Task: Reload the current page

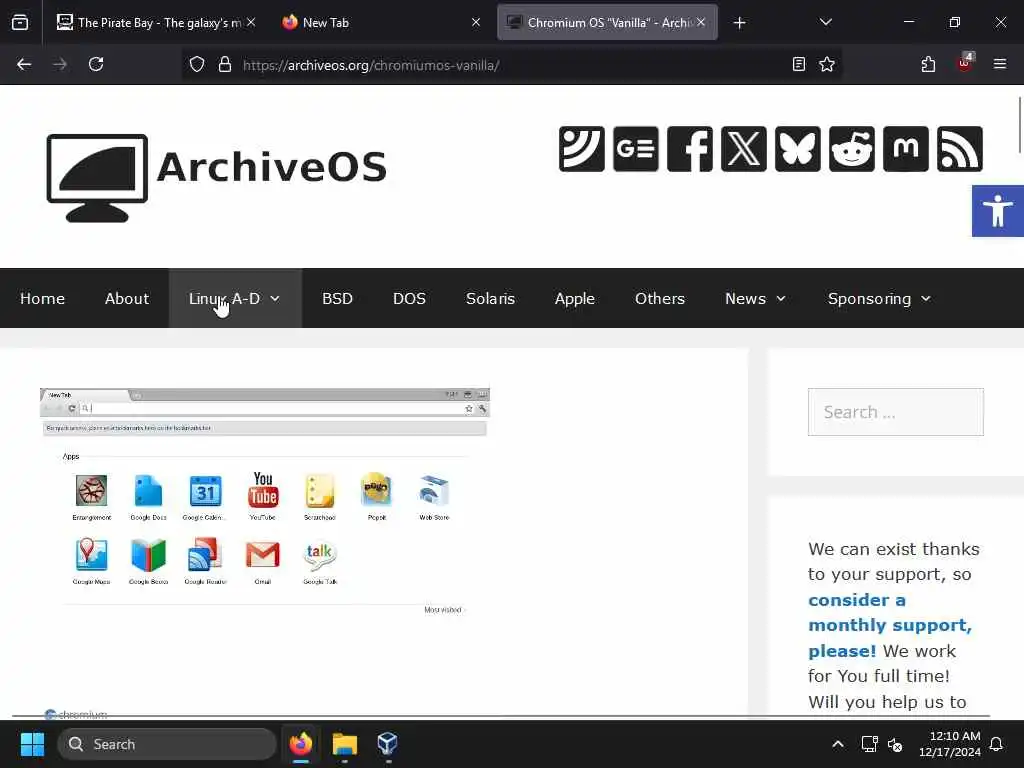Action: click(96, 65)
